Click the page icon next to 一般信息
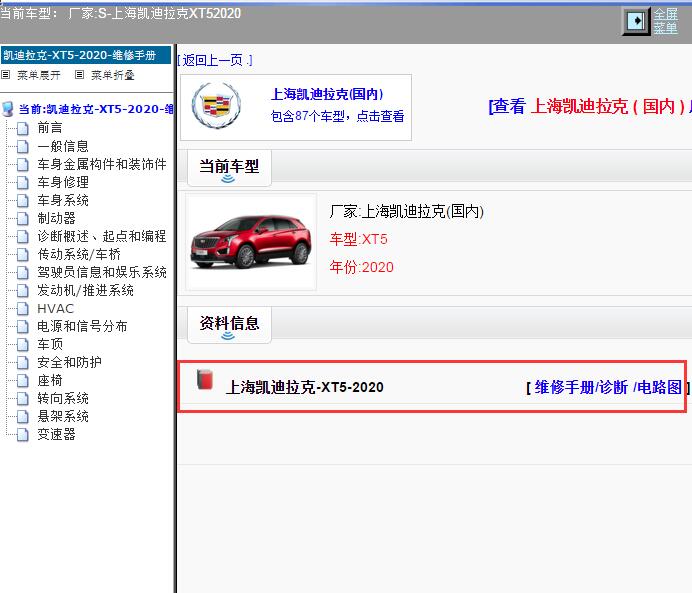Viewport: 692px width, 593px height. pyautogui.click(x=23, y=146)
